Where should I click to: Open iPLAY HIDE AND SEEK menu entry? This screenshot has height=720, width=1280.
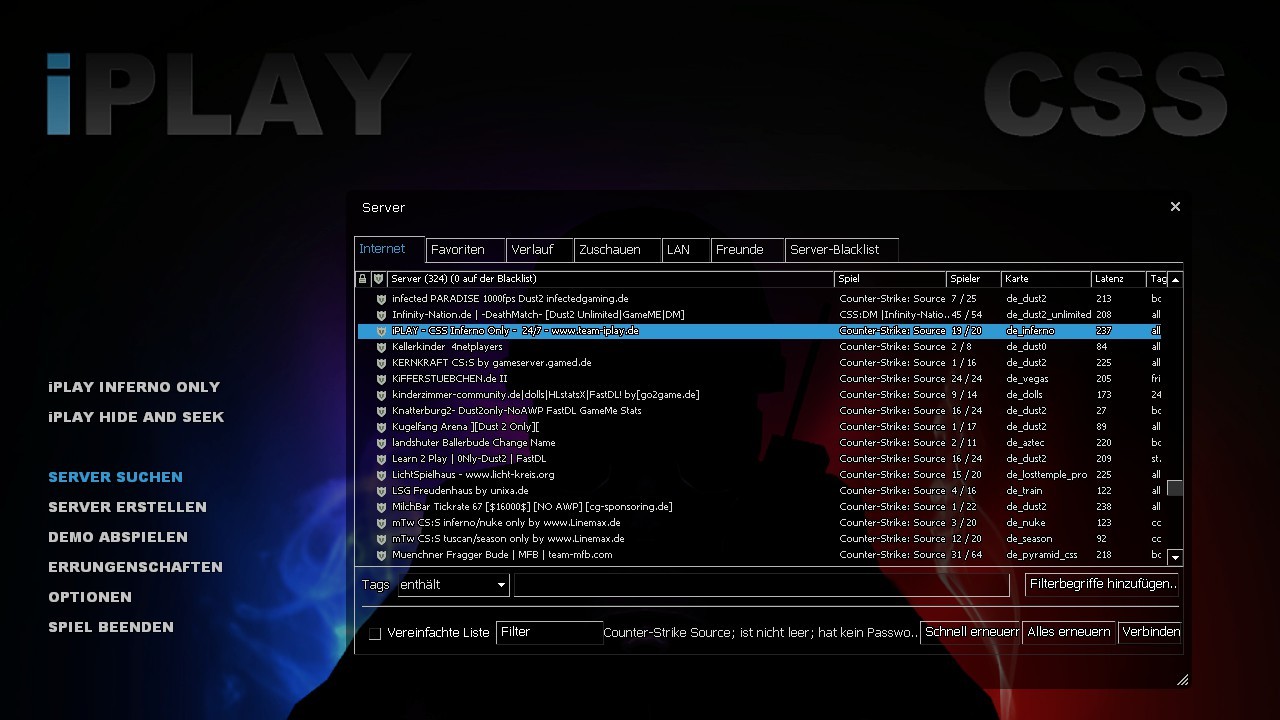136,417
